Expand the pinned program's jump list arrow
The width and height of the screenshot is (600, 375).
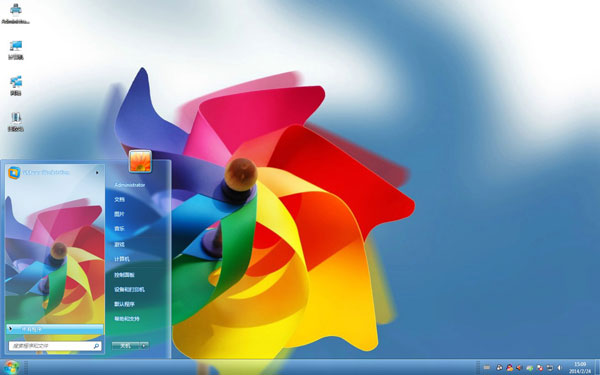click(x=97, y=173)
